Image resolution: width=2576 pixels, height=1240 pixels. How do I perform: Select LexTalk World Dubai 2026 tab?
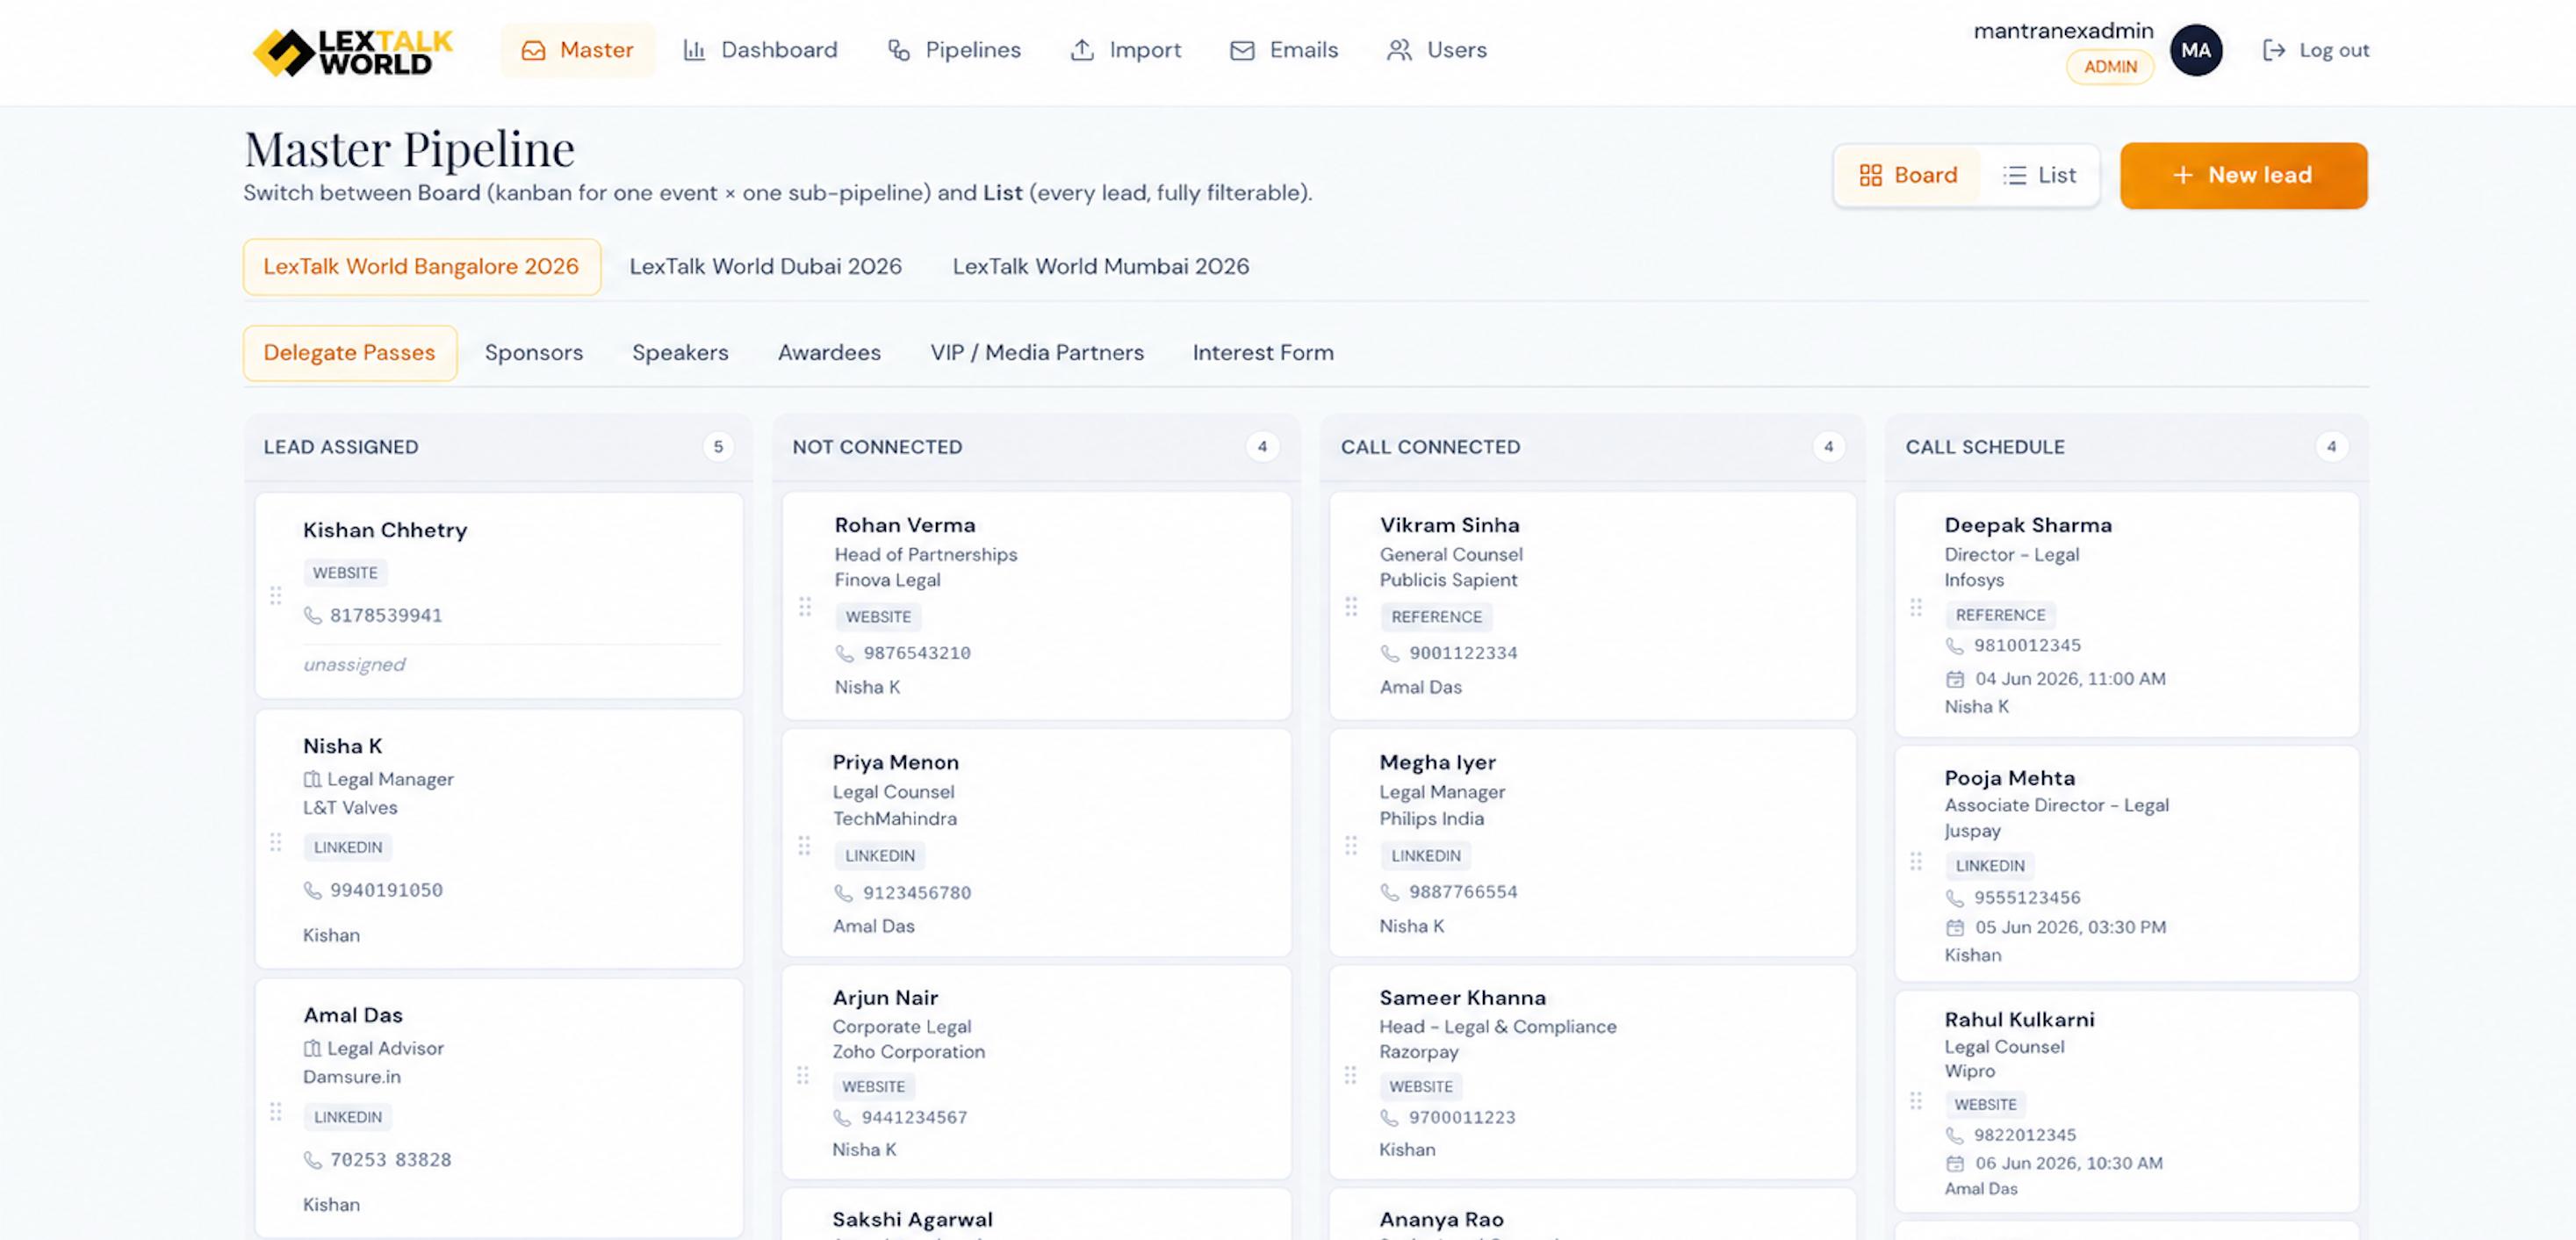[x=765, y=266]
